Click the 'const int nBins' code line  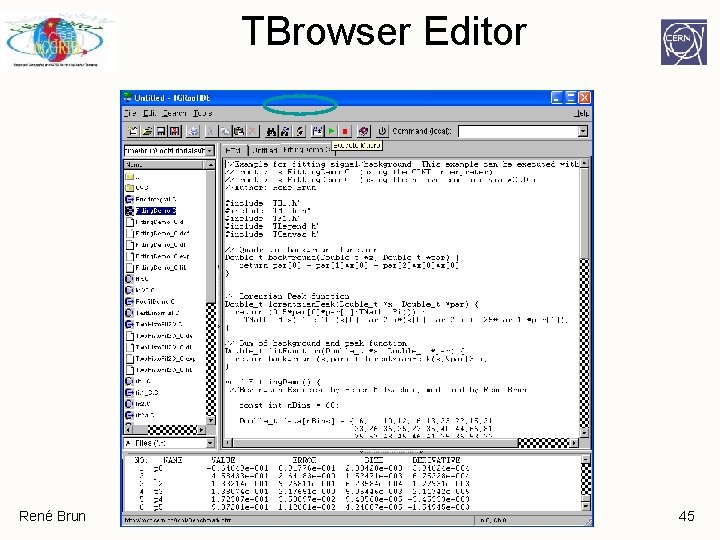pyautogui.click(x=289, y=405)
